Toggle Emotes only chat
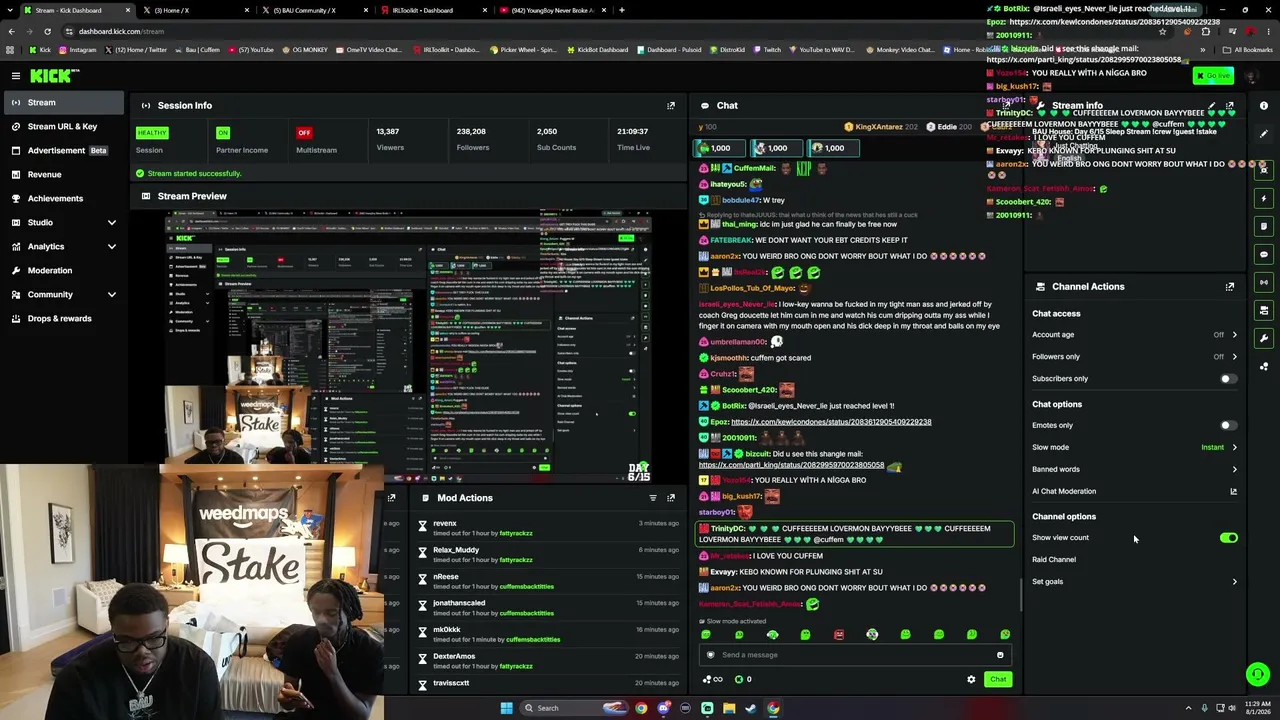The width and height of the screenshot is (1280, 720). (x=1228, y=425)
